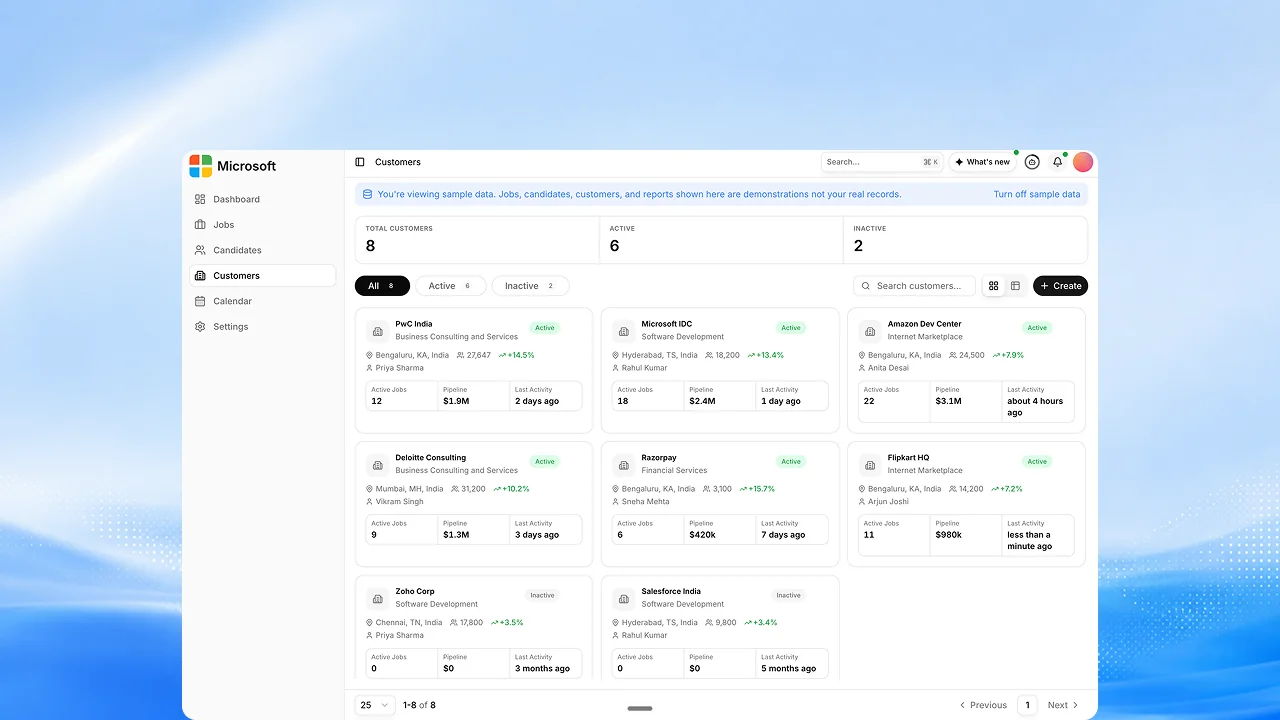The height and width of the screenshot is (720, 1280).
Task: Focus the Search customers field
Action: pyautogui.click(x=914, y=286)
